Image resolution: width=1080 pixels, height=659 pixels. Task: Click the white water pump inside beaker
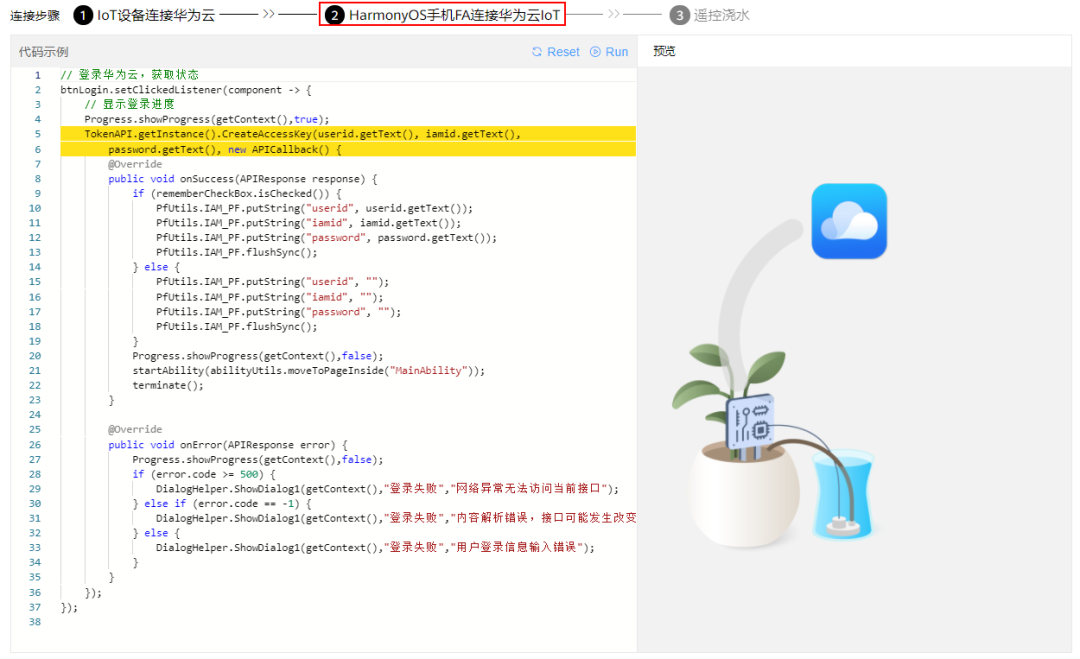[842, 522]
